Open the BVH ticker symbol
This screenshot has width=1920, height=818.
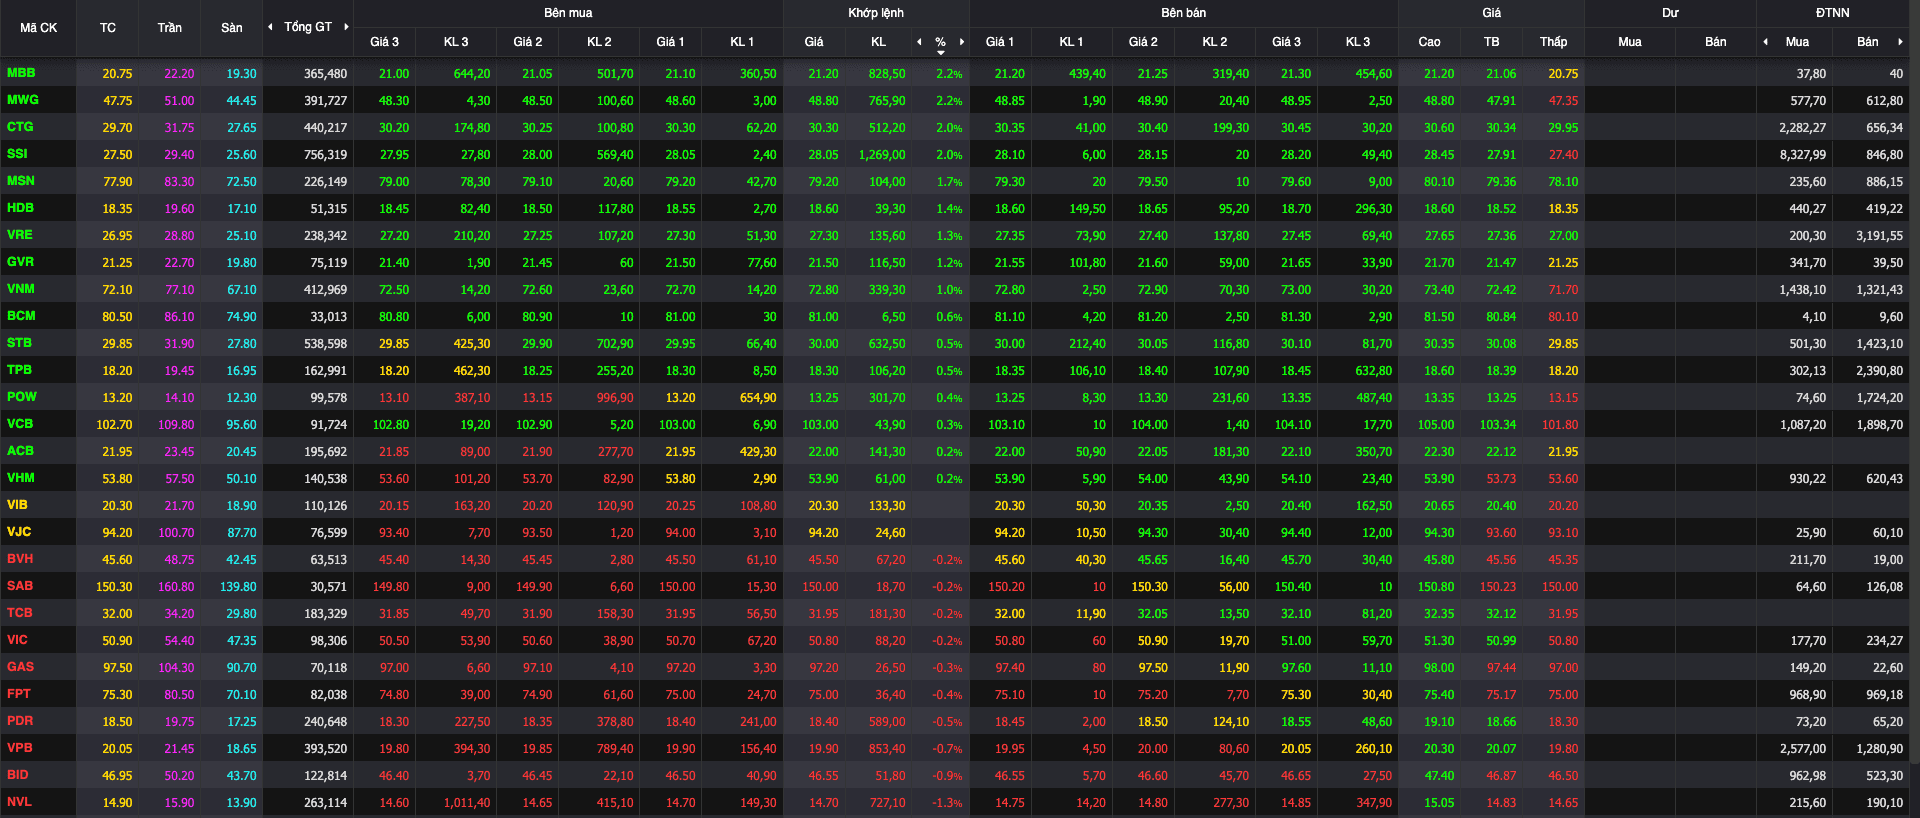[20, 559]
